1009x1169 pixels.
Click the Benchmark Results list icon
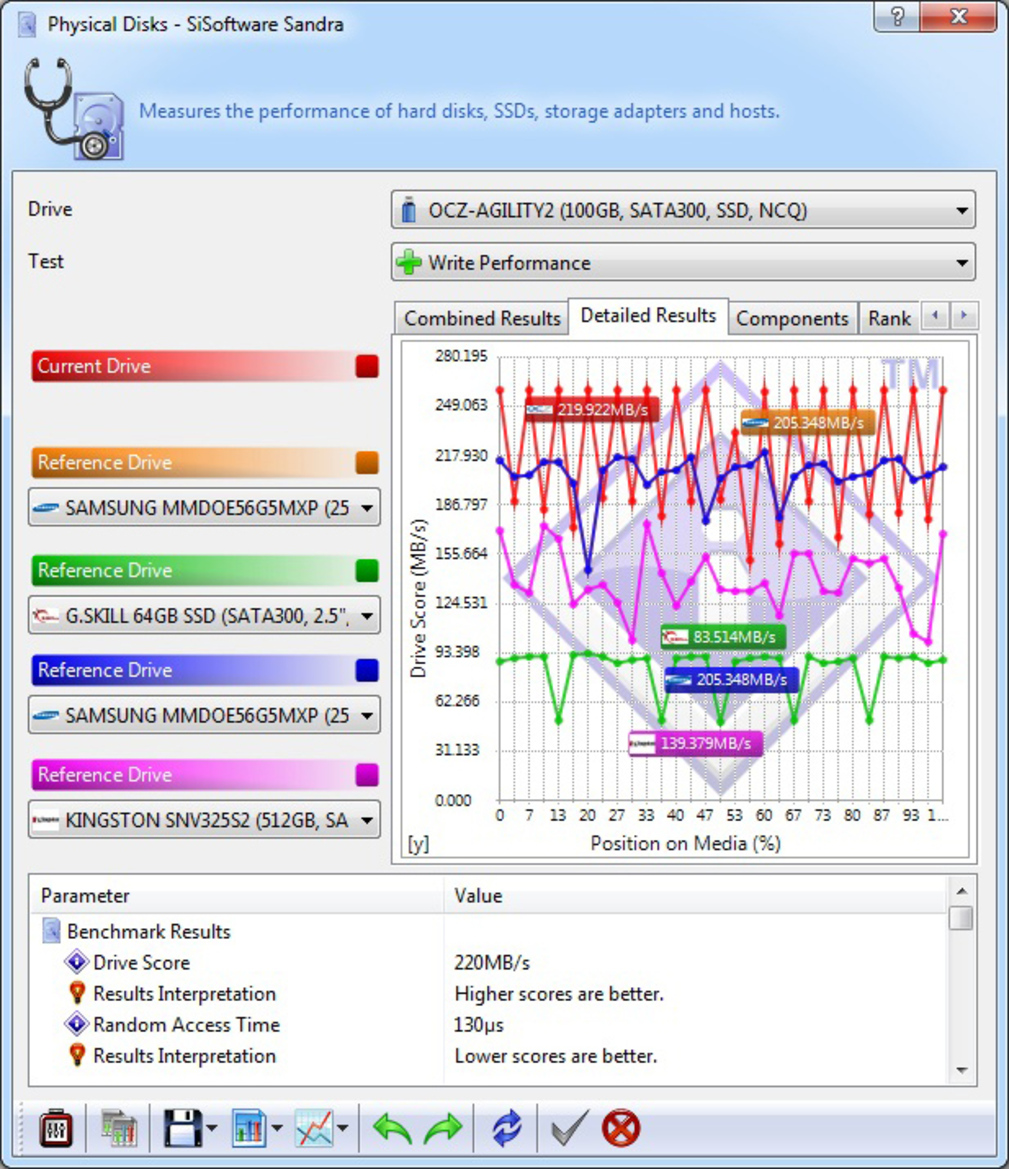pyautogui.click(x=51, y=930)
